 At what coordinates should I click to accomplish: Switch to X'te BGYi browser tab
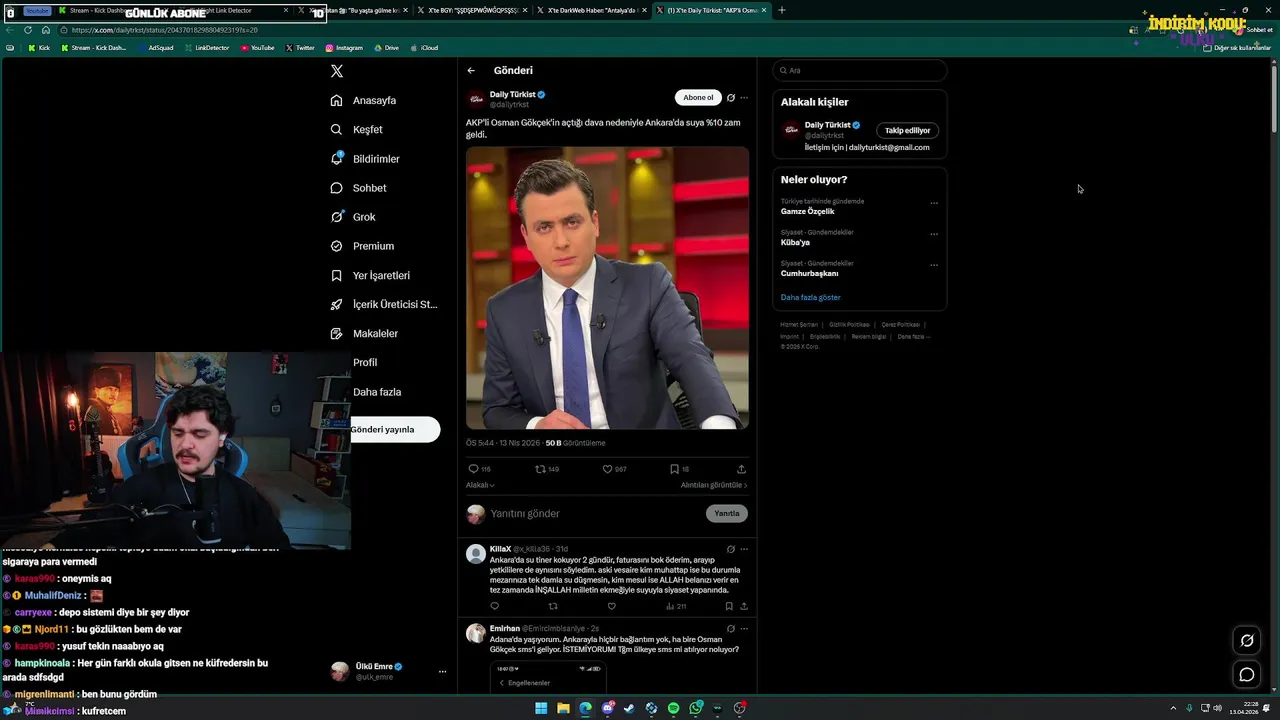click(474, 10)
